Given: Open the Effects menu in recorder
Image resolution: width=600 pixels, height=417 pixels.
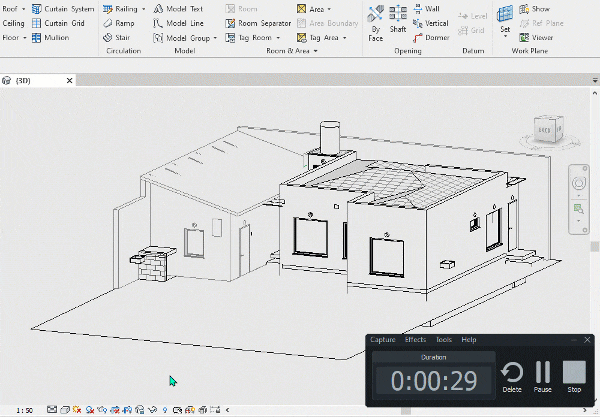Looking at the screenshot, I should coord(415,340).
